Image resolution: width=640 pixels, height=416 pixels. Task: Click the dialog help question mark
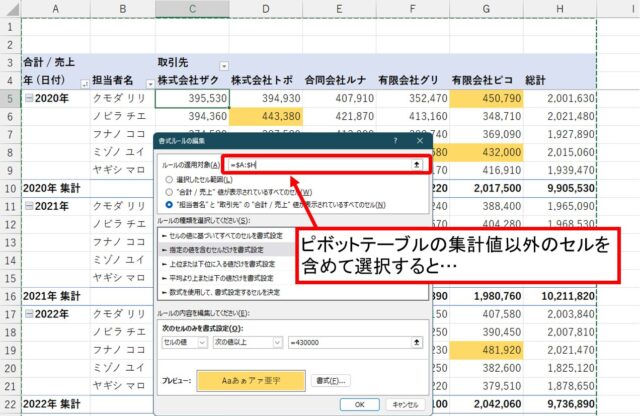pyautogui.click(x=395, y=140)
